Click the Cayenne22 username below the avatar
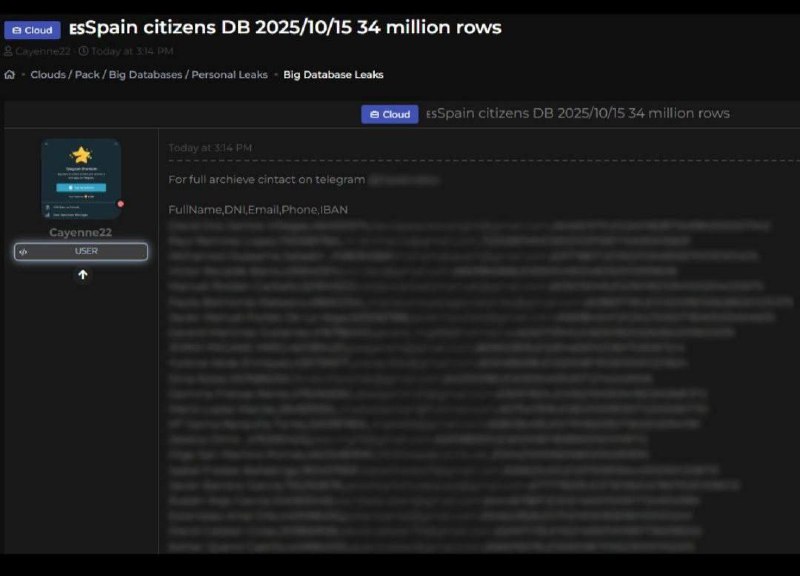The width and height of the screenshot is (800, 576). tap(81, 233)
